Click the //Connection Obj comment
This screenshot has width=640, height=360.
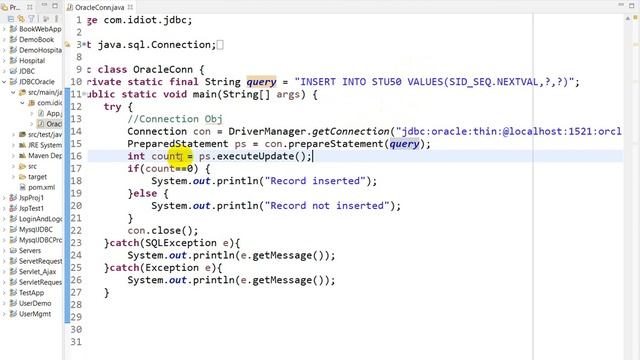pyautogui.click(x=175, y=119)
